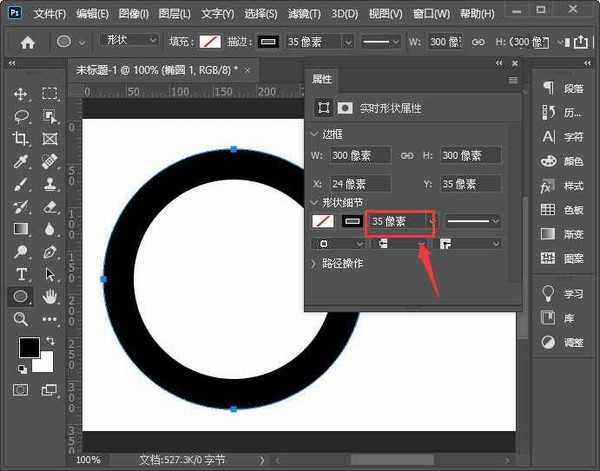The width and height of the screenshot is (600, 471).
Task: Select the Eyedropper tool
Action: (x=21, y=161)
